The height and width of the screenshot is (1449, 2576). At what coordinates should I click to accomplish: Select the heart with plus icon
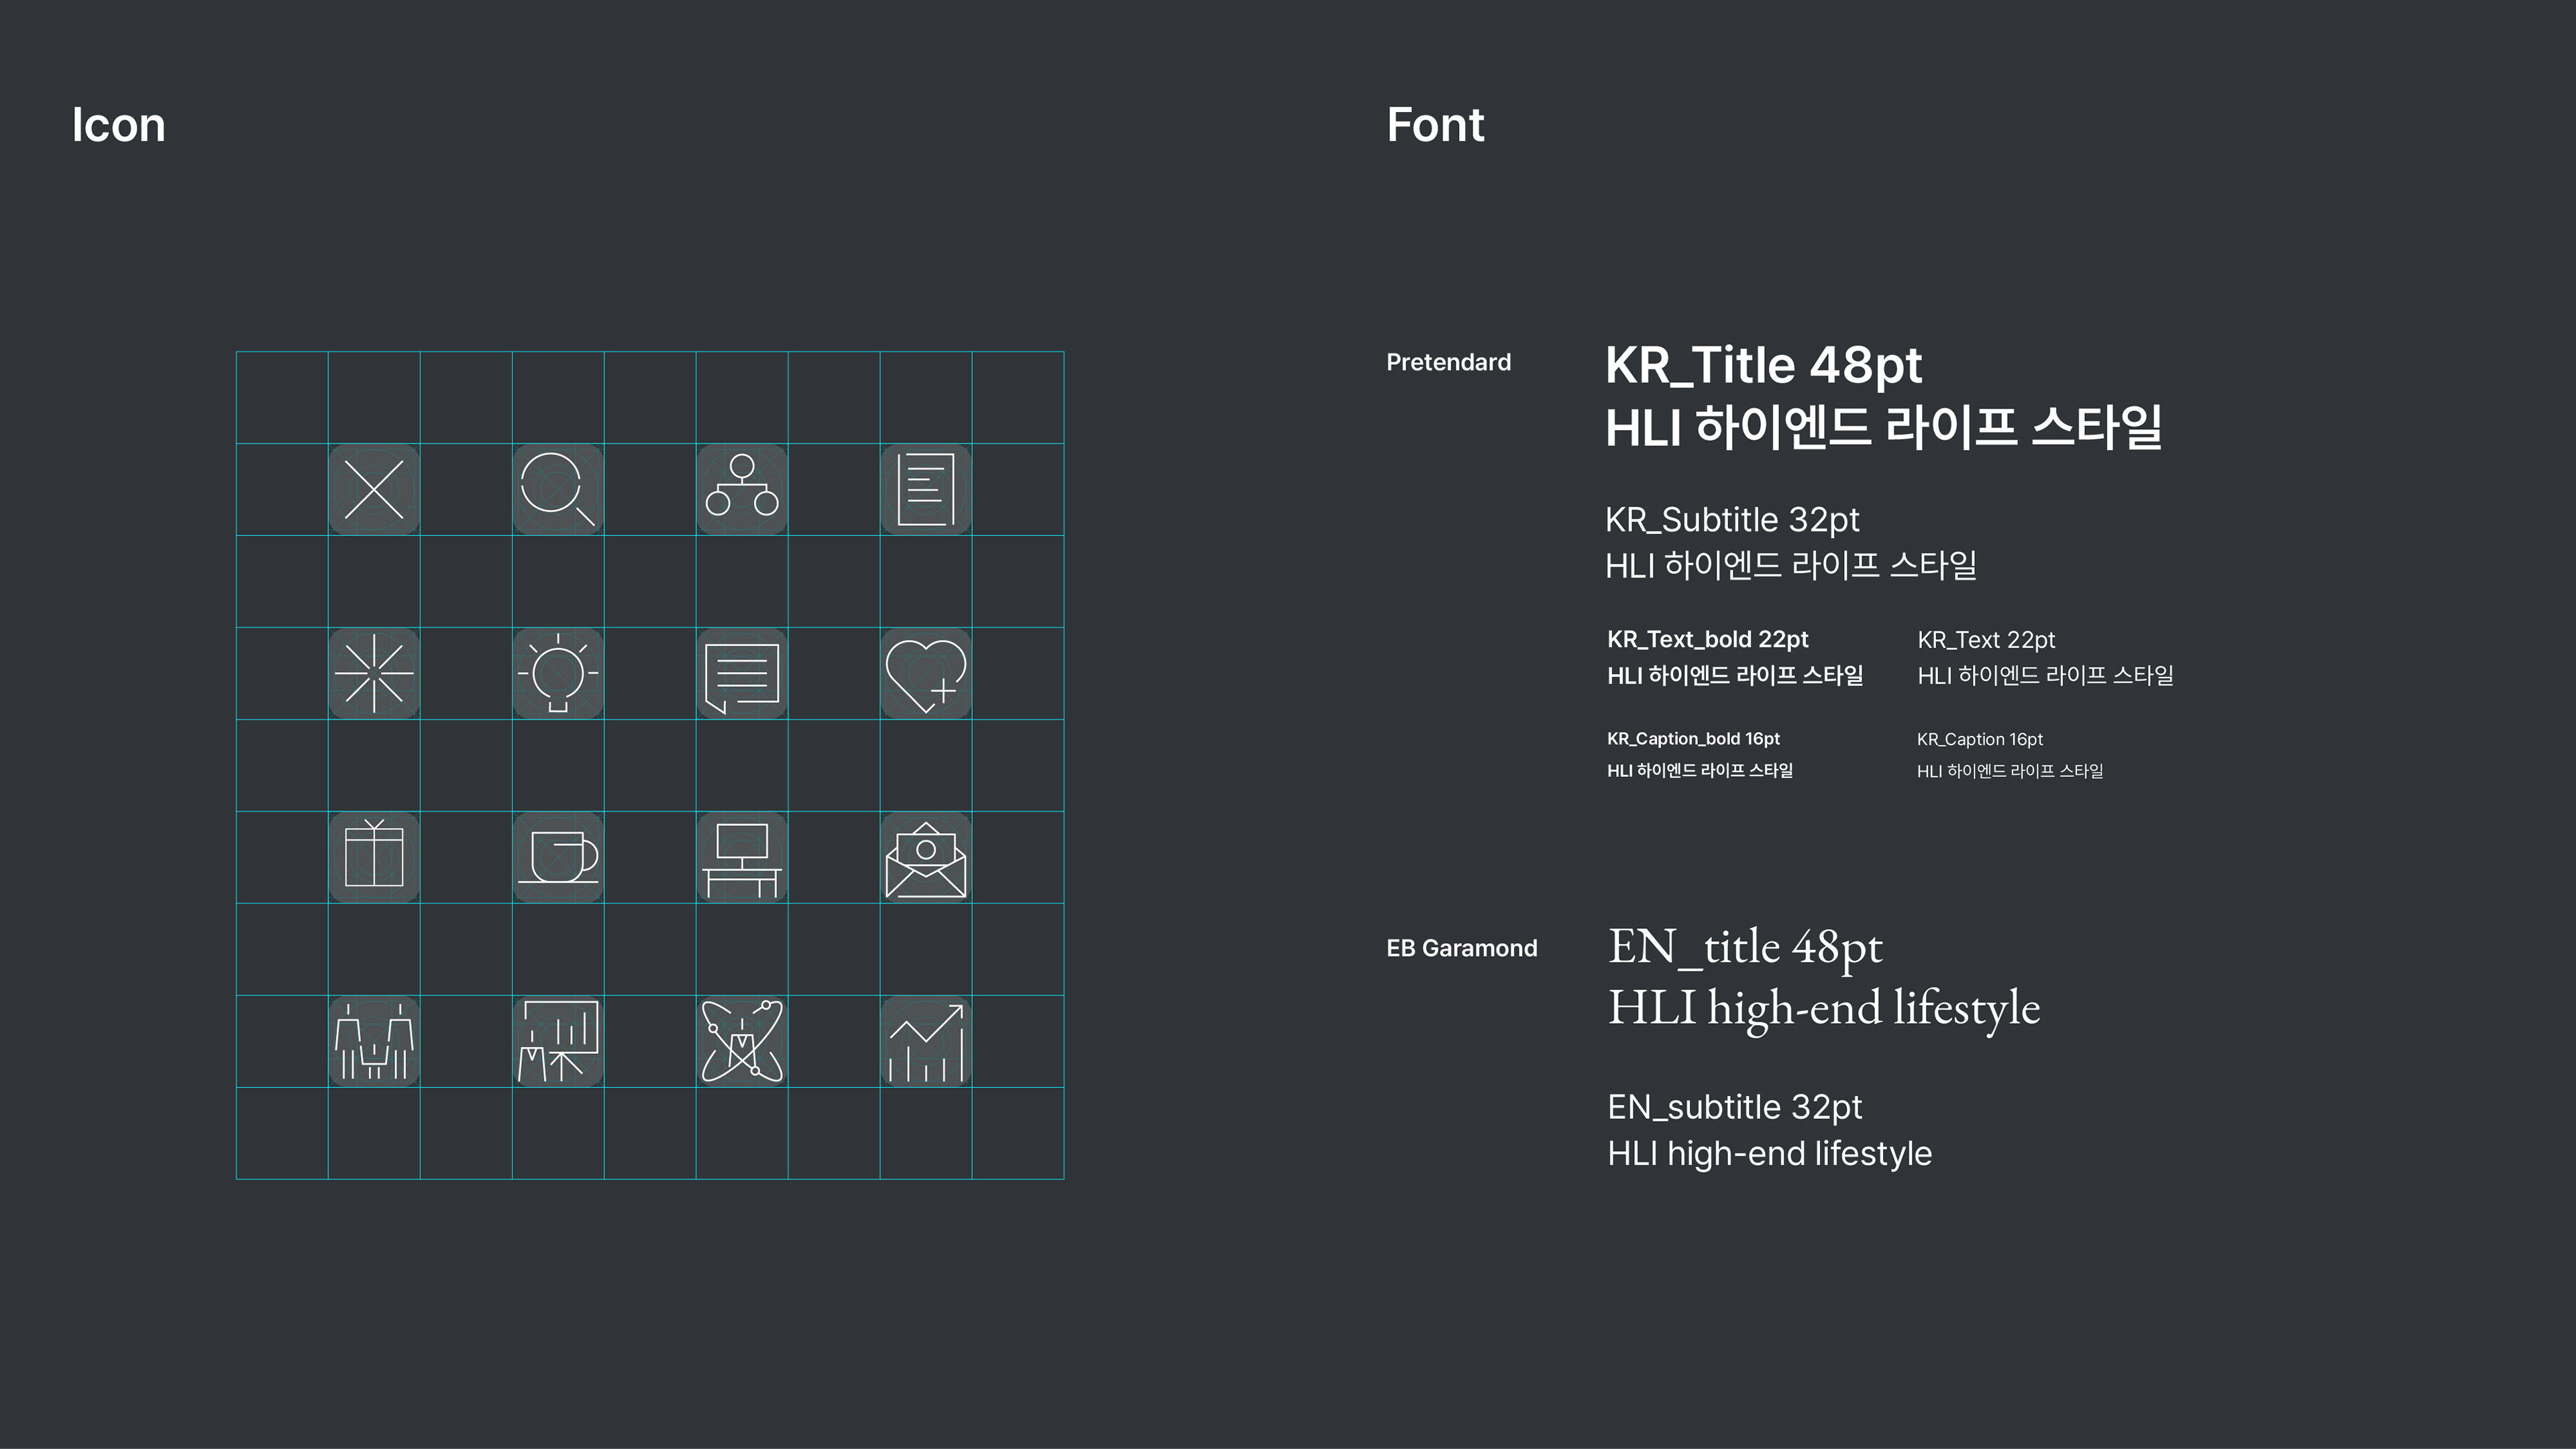coord(925,673)
